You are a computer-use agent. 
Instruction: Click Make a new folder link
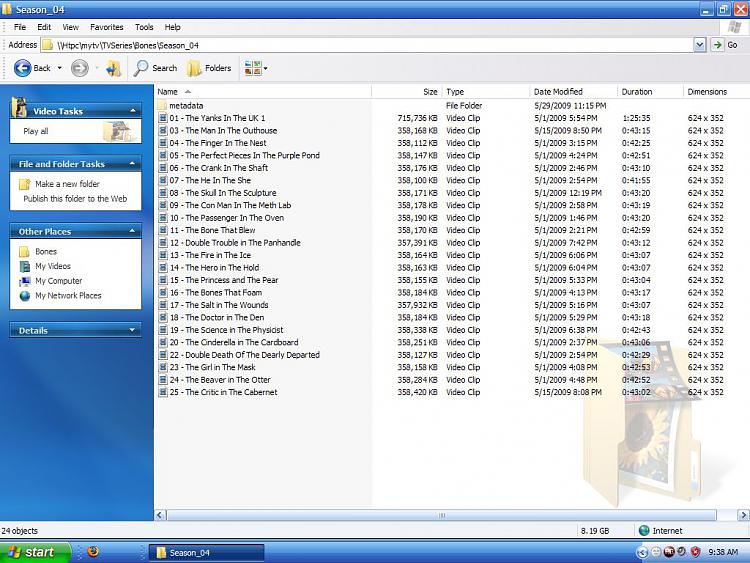pos(67,184)
